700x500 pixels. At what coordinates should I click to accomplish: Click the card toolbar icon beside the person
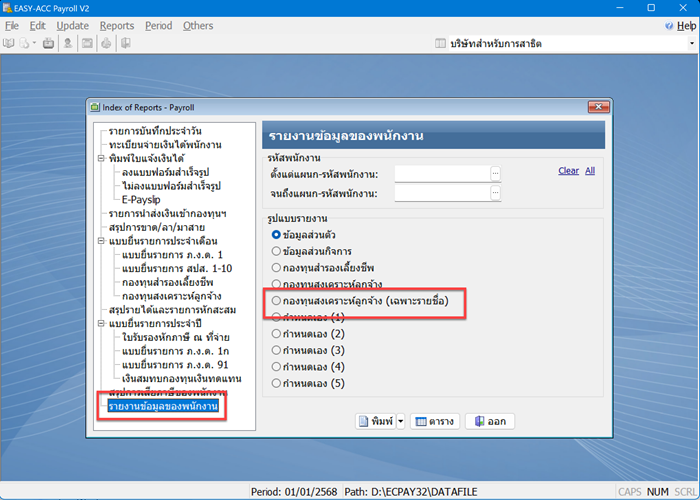click(x=88, y=44)
